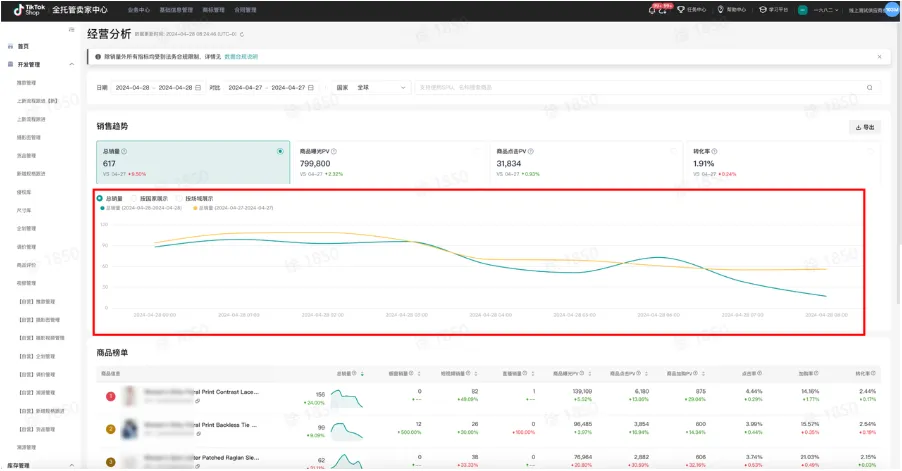Click the 617 total sales value
Screen dimensions: 902x471
[109, 164]
